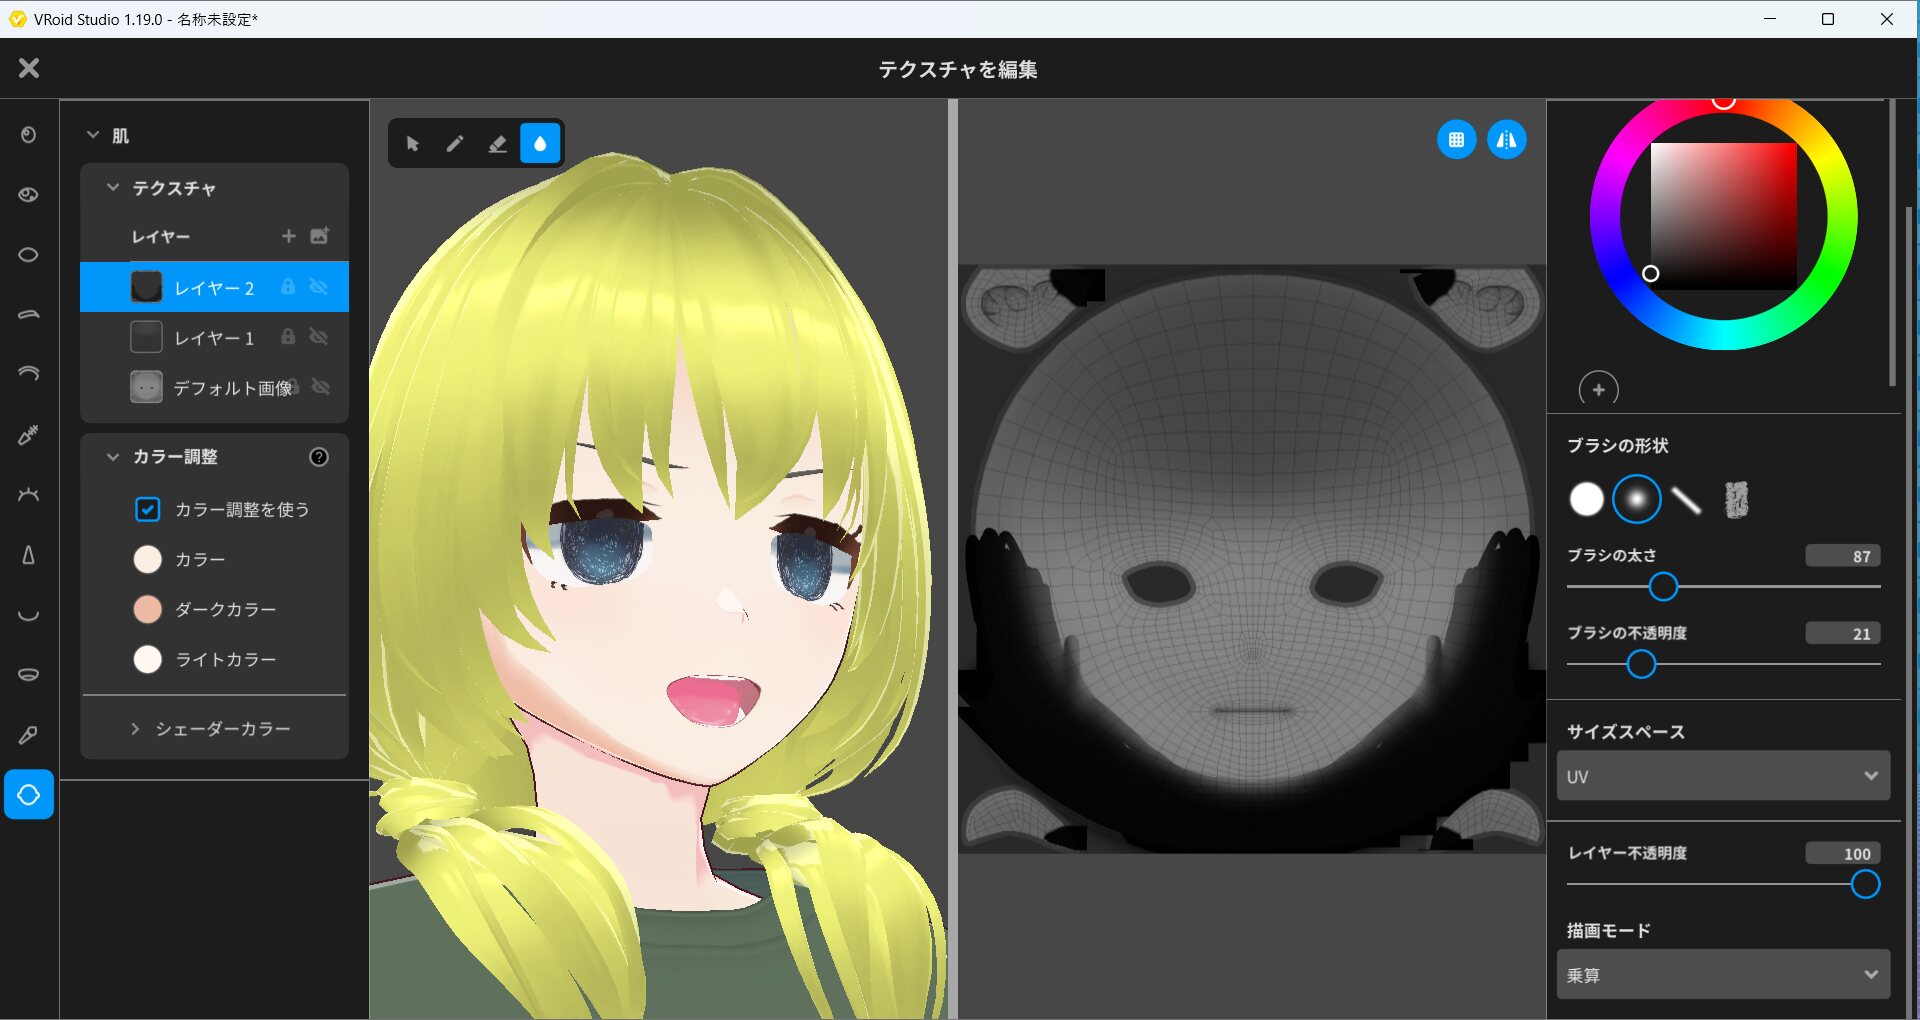Toggle visibility of レイヤー 1
The width and height of the screenshot is (1920, 1020).
tap(319, 337)
